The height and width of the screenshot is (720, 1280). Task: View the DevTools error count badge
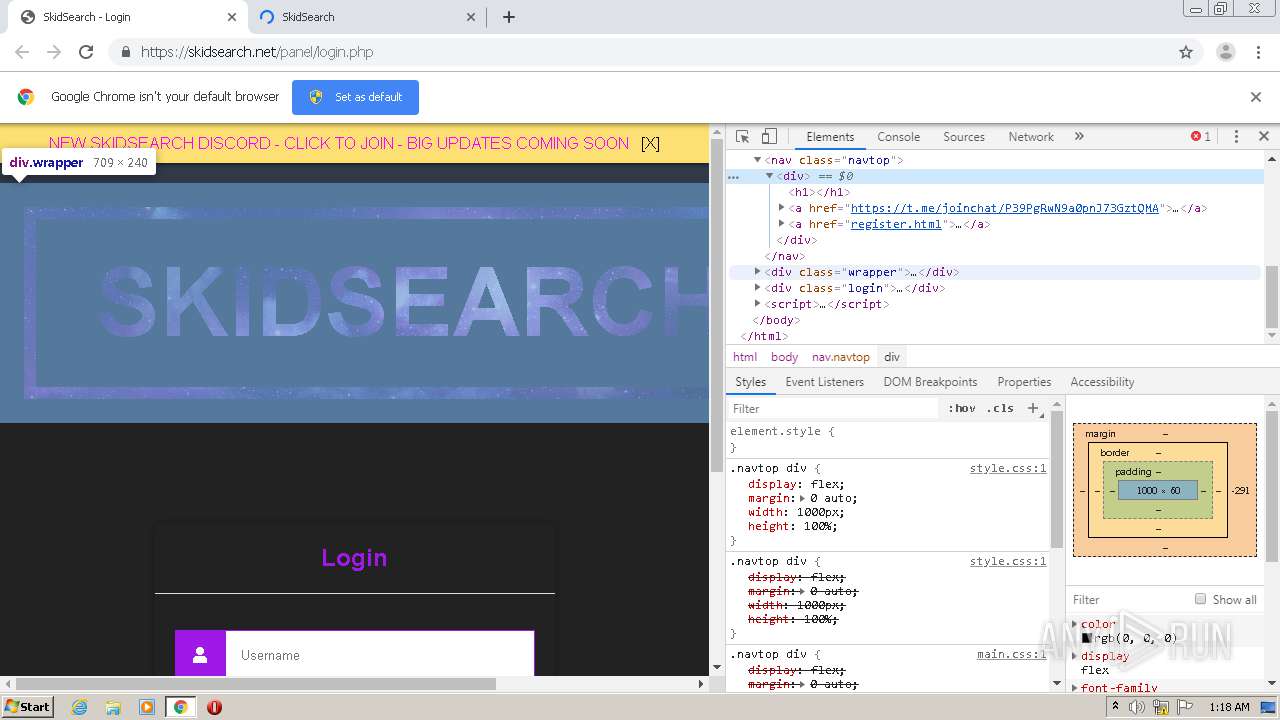pos(1200,137)
